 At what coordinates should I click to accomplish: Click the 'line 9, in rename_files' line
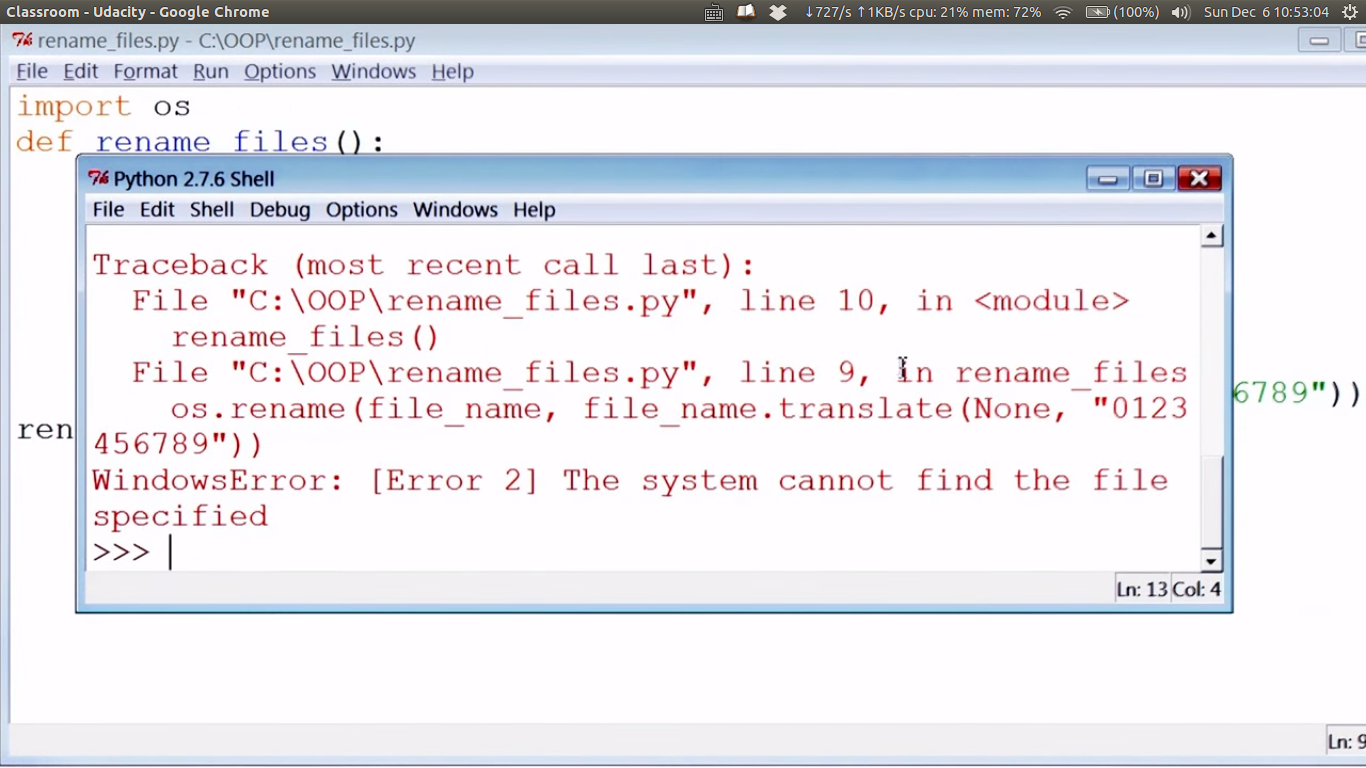[660, 373]
